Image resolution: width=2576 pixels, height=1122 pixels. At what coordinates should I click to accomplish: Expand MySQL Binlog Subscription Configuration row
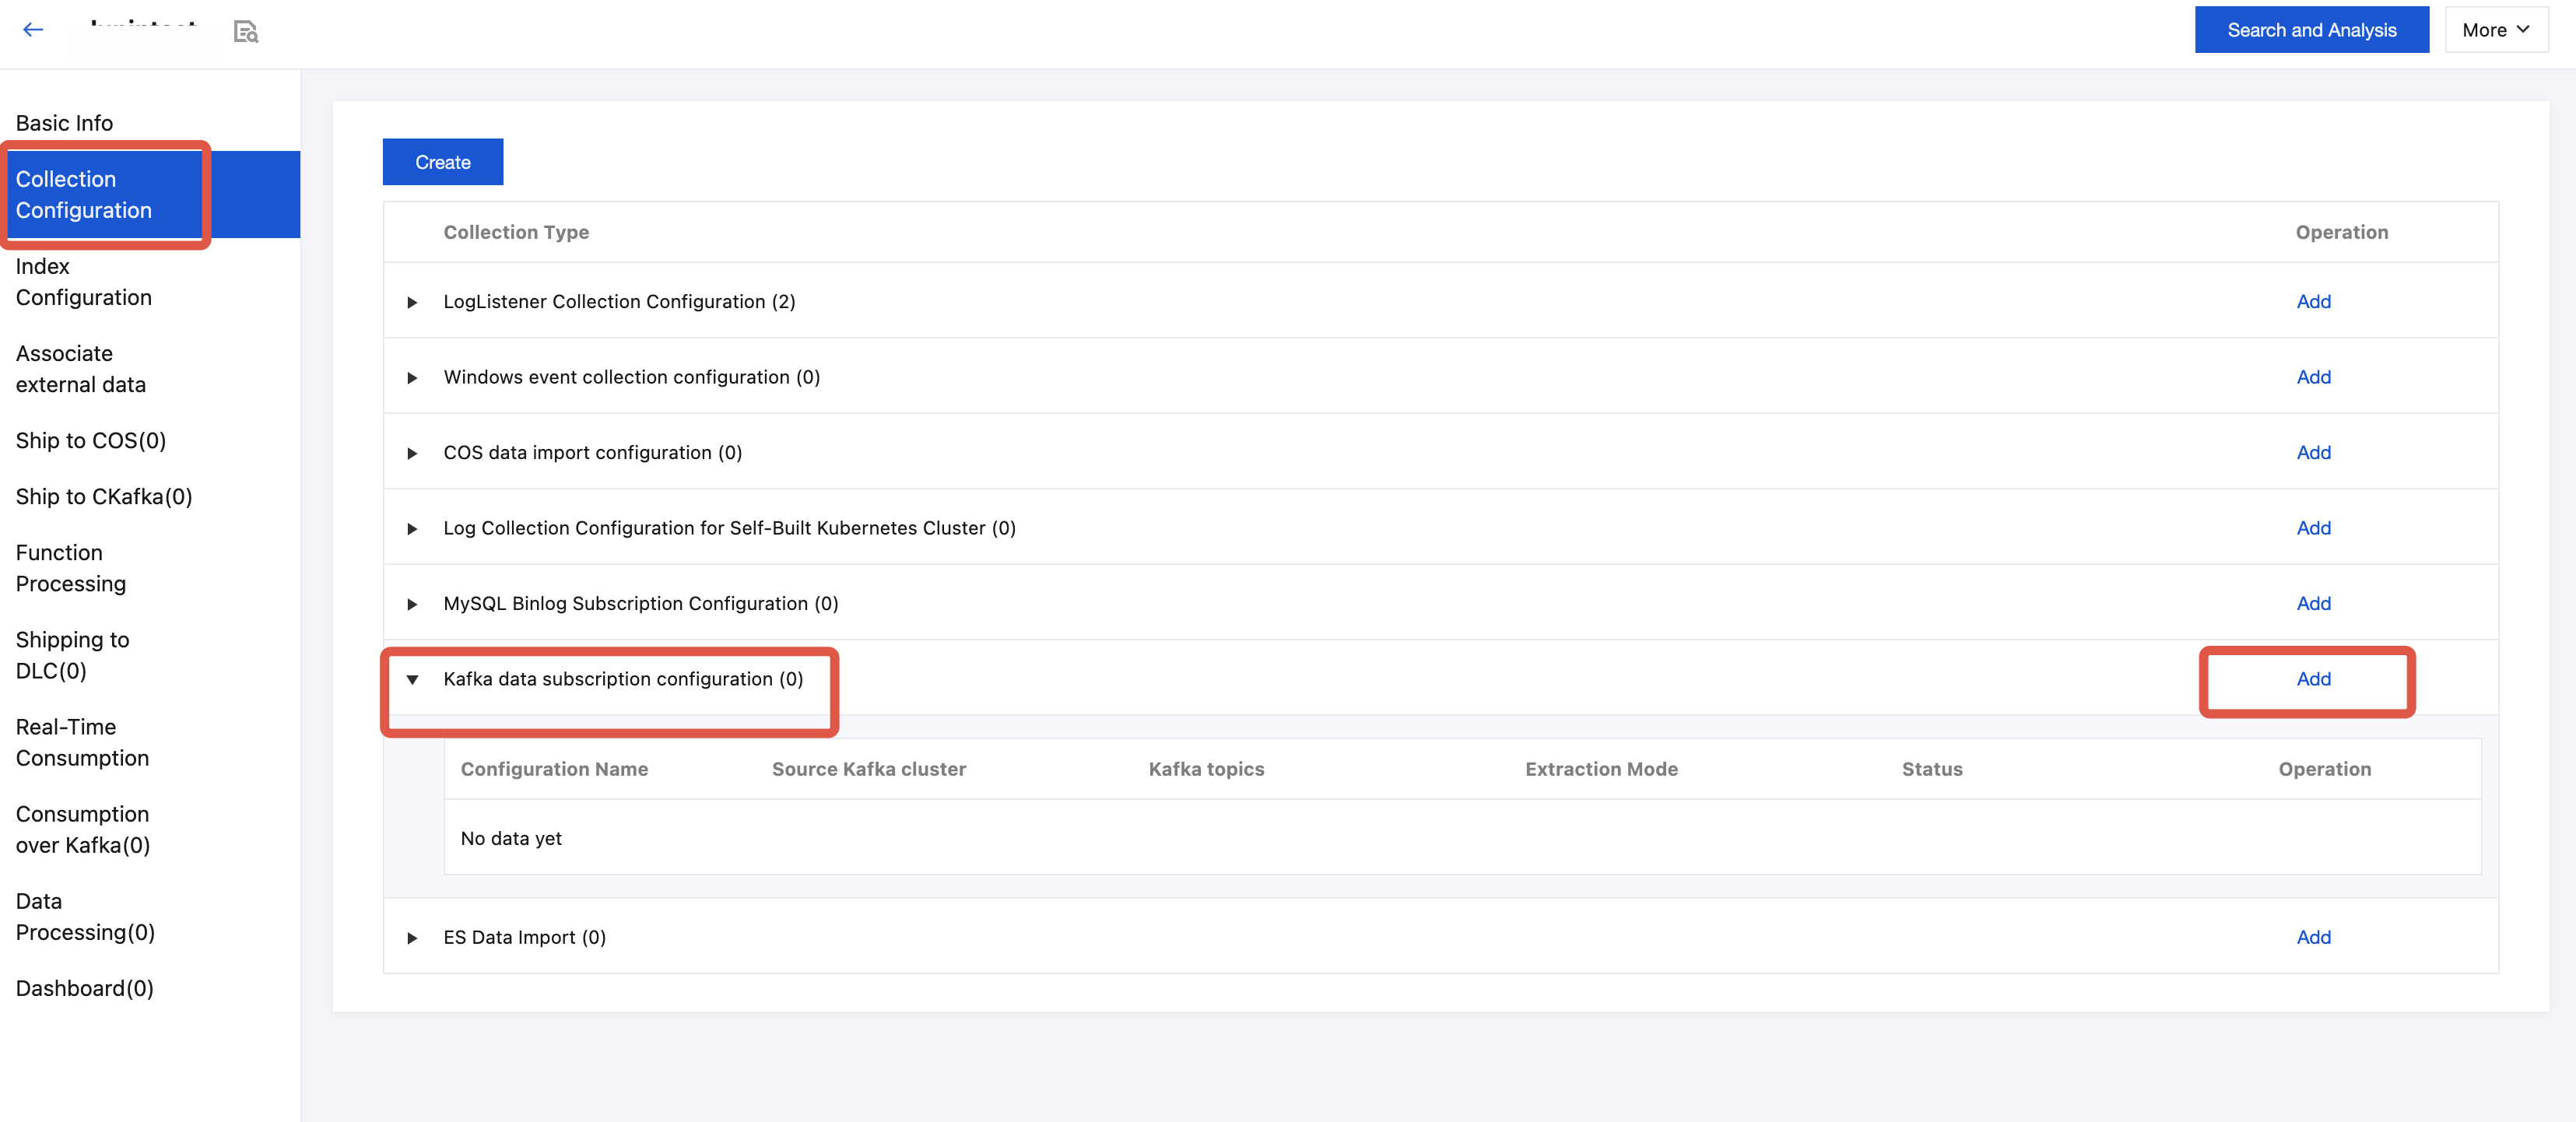tap(412, 604)
